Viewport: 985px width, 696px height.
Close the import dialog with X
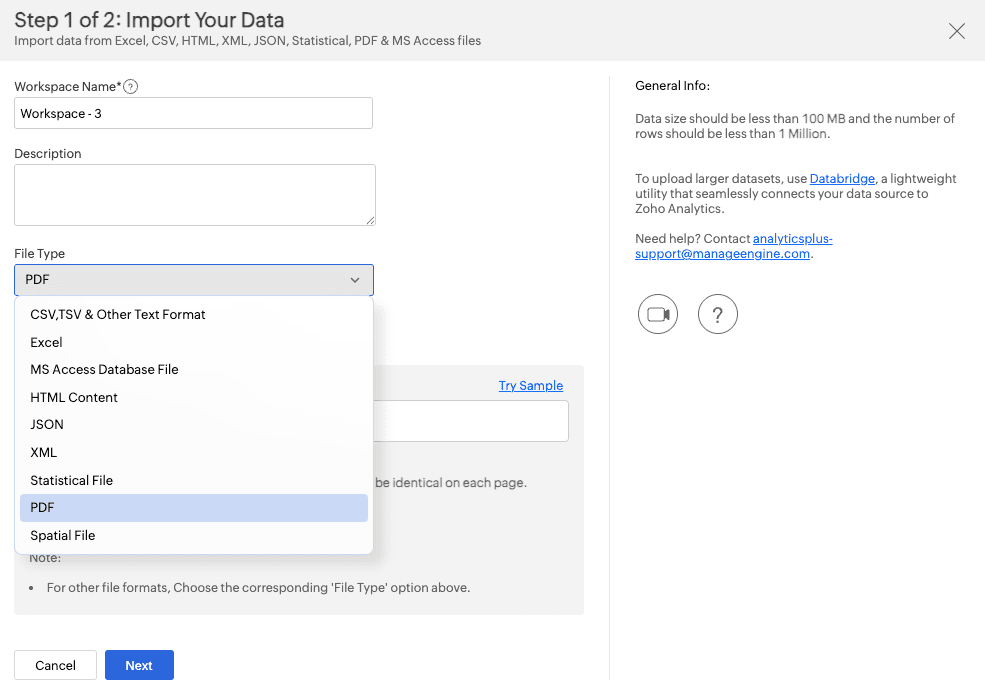(x=957, y=31)
